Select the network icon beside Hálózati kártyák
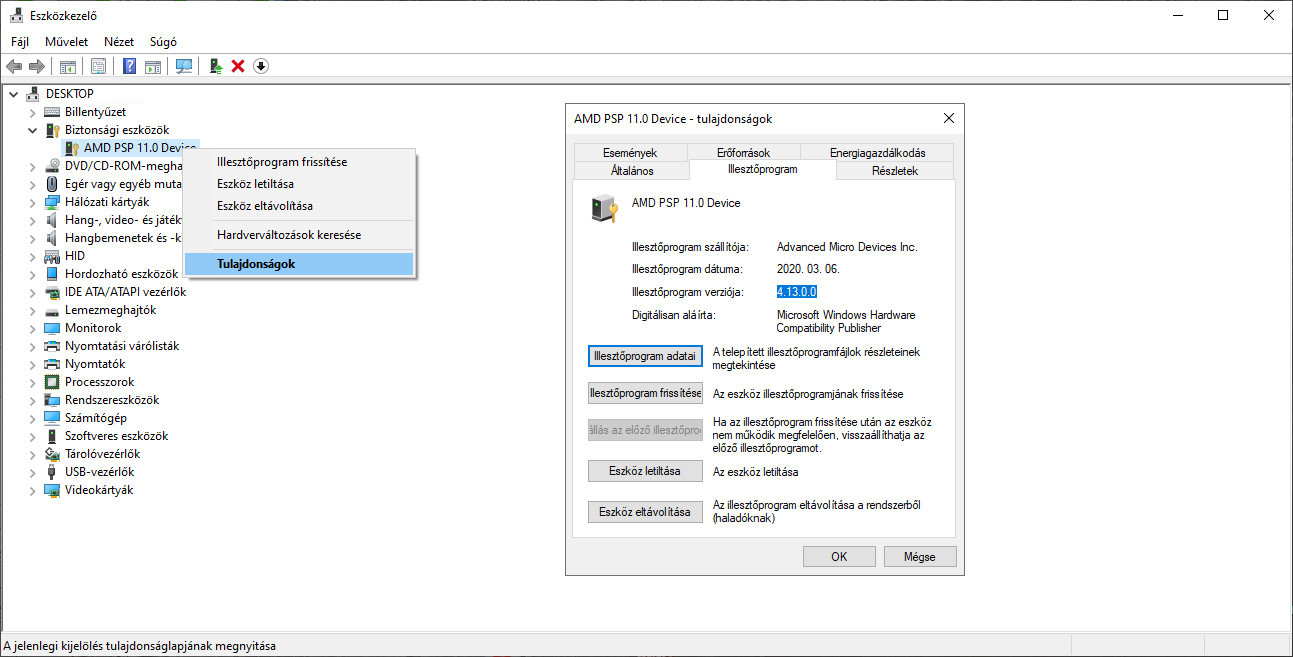 point(52,202)
